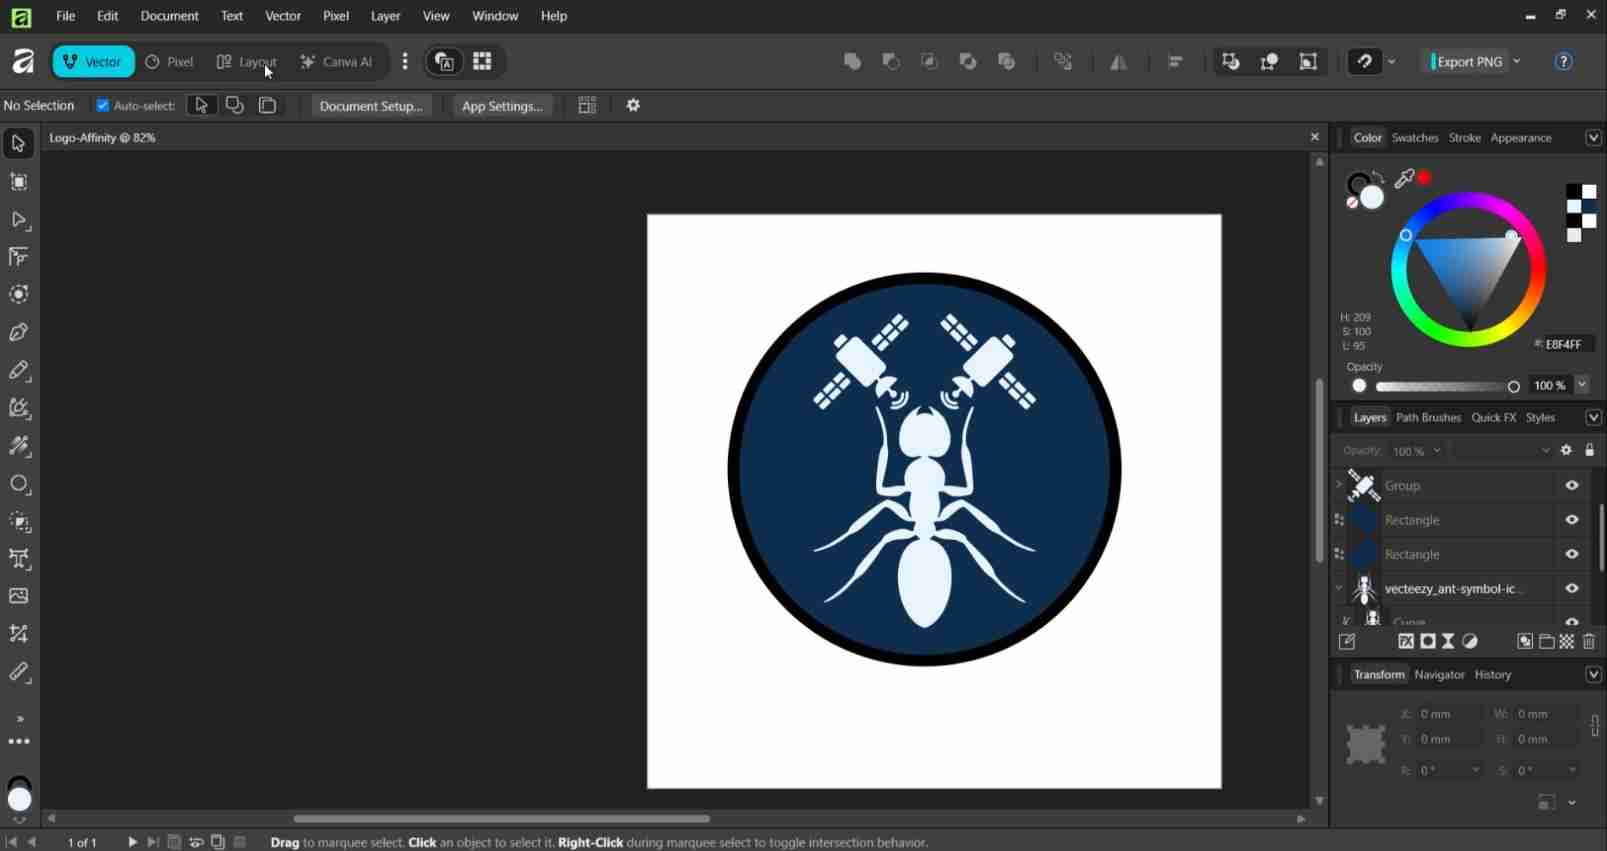Toggle the layer lock padlock
Viewport: 1607px width, 851px height.
(x=1590, y=451)
